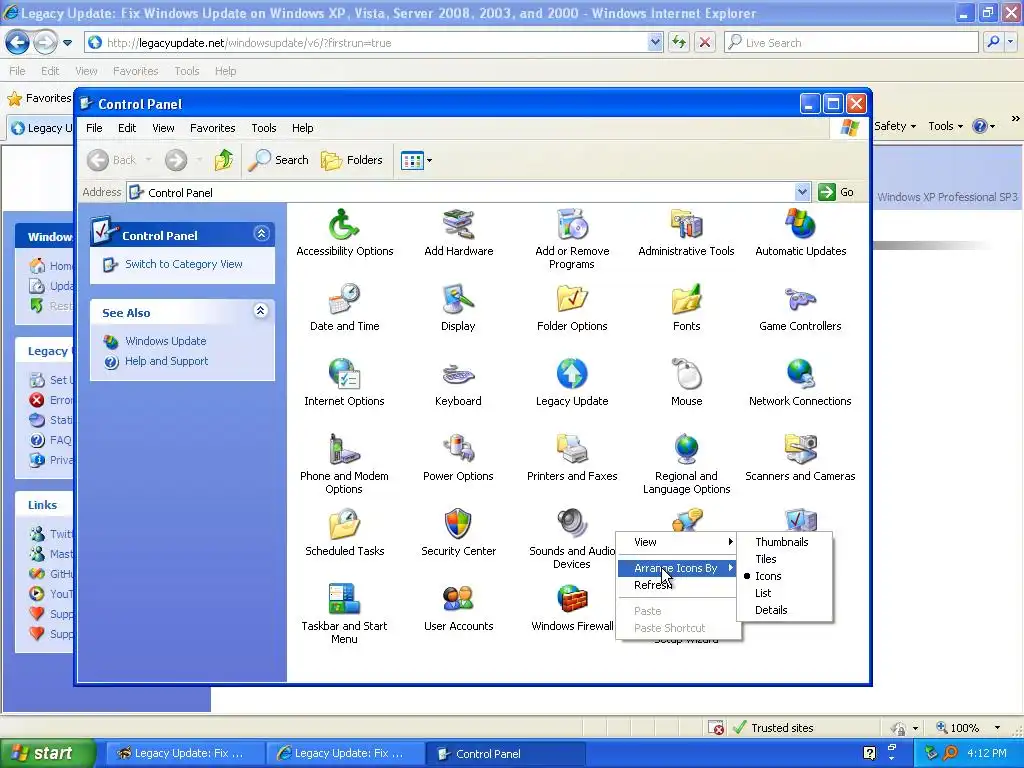Click Stop button in Internet Explorer
The image size is (1024, 768).
[x=705, y=42]
